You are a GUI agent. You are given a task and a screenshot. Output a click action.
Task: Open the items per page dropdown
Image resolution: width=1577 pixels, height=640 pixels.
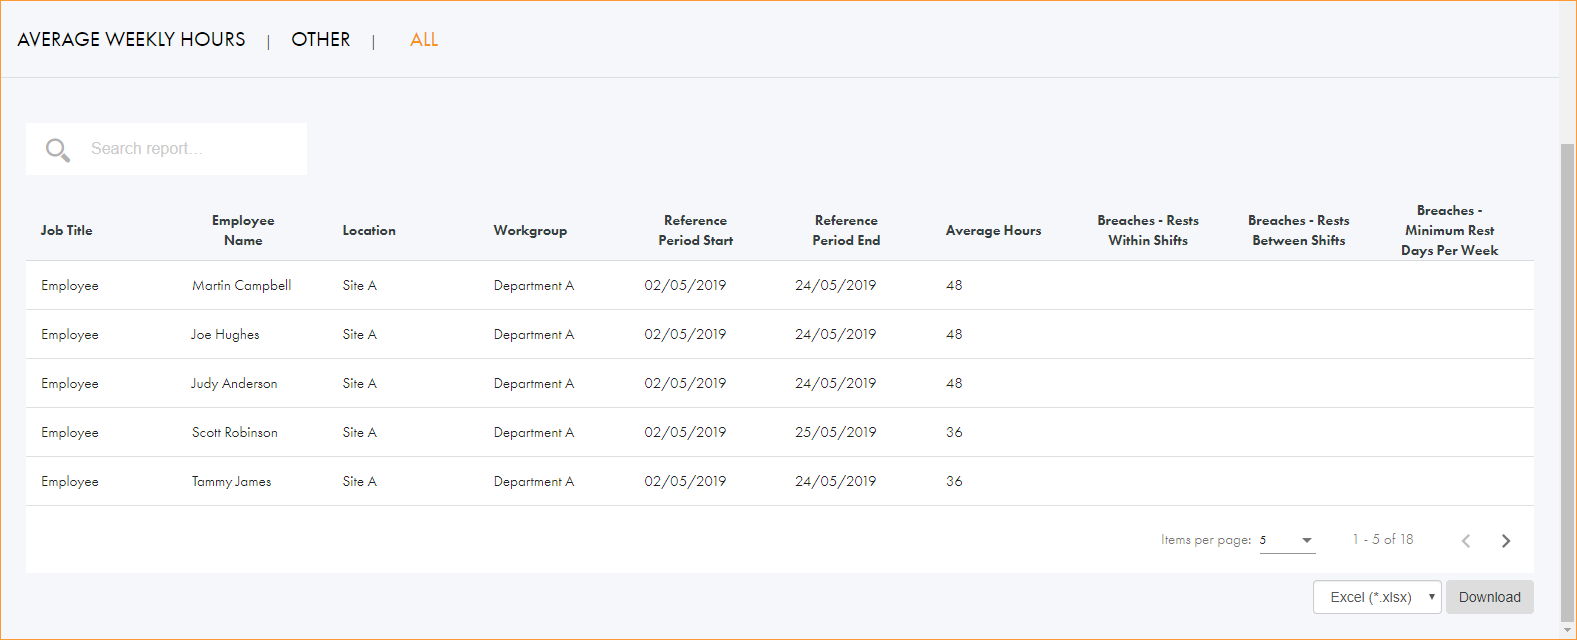pos(1287,540)
